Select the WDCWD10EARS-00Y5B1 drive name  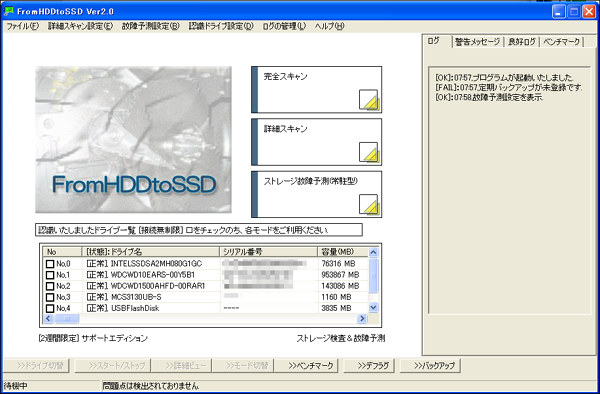point(153,275)
